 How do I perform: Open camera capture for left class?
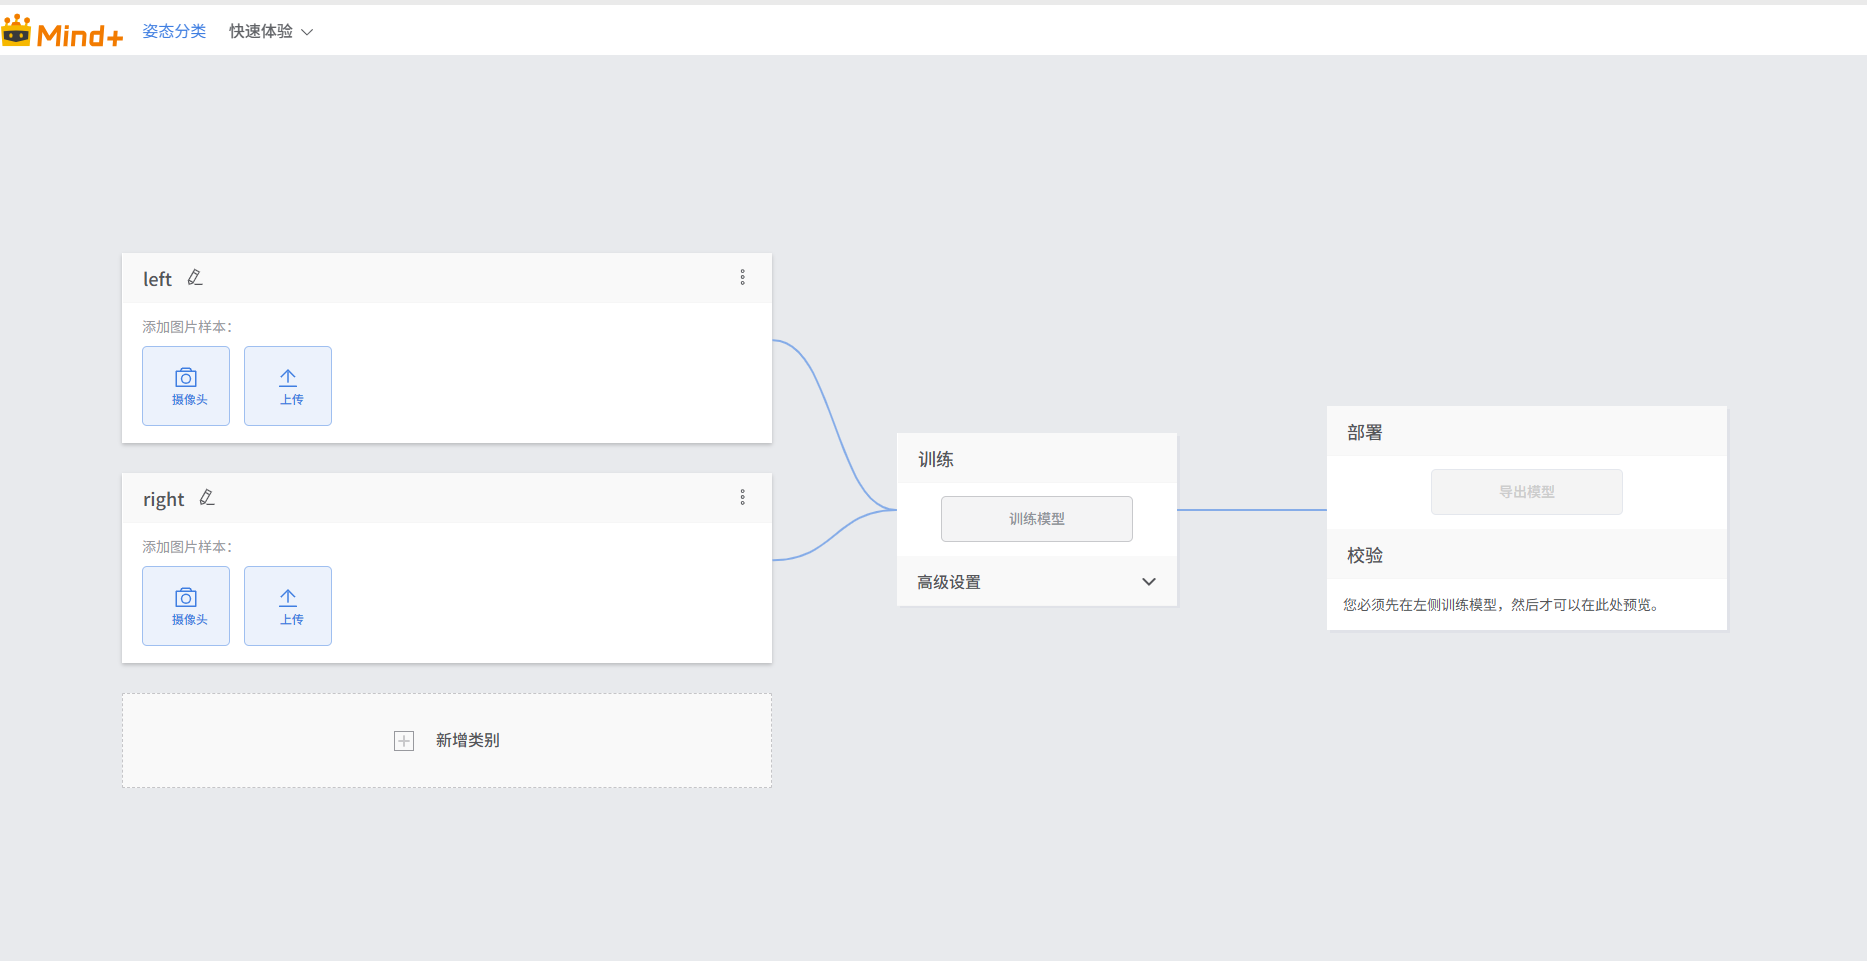tap(186, 386)
